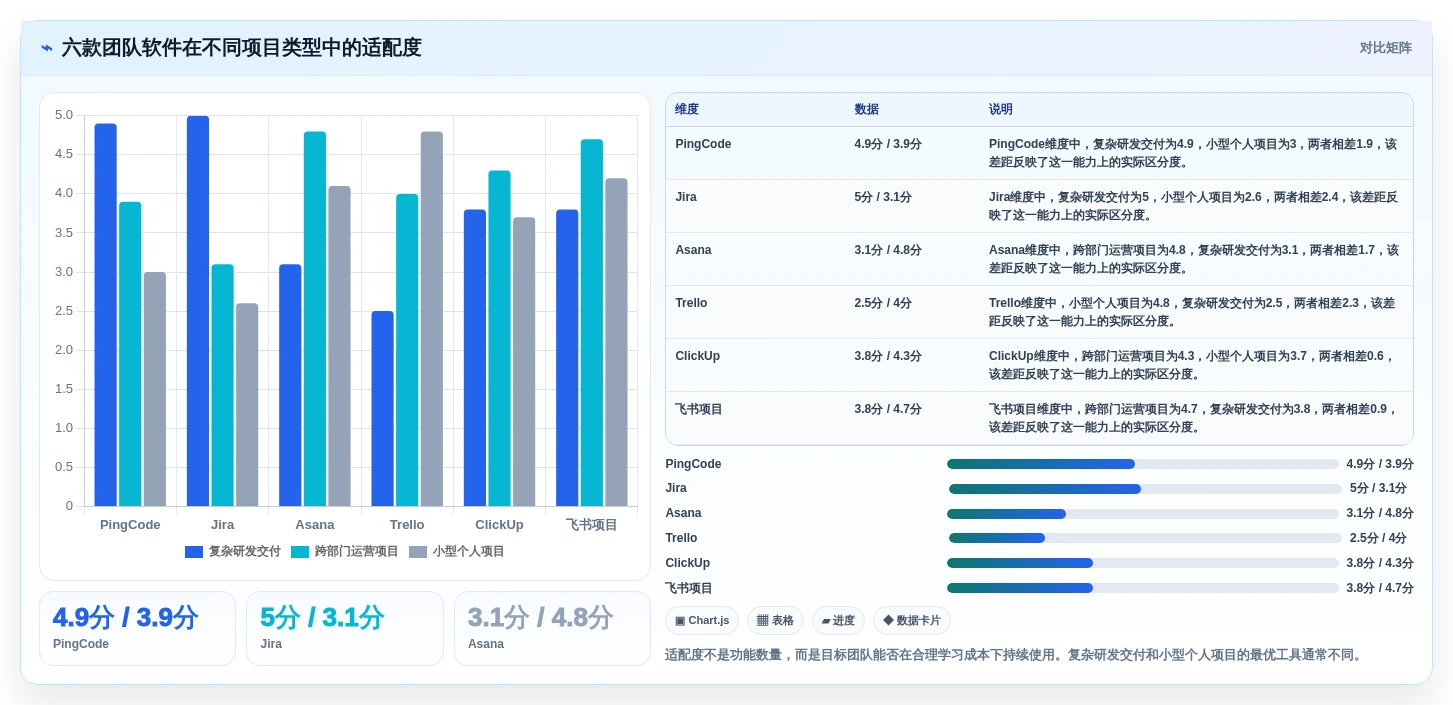Click the 飞书项目 x-axis label
This screenshot has width=1453, height=705.
click(x=591, y=525)
